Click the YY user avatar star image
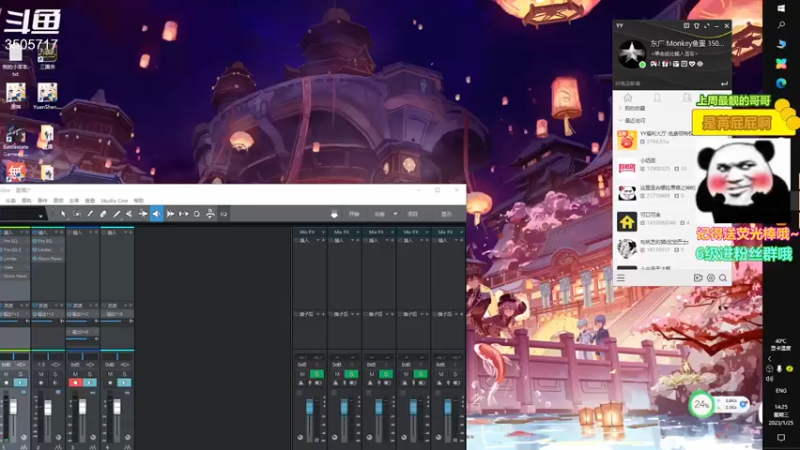800x450 pixels. [x=632, y=53]
